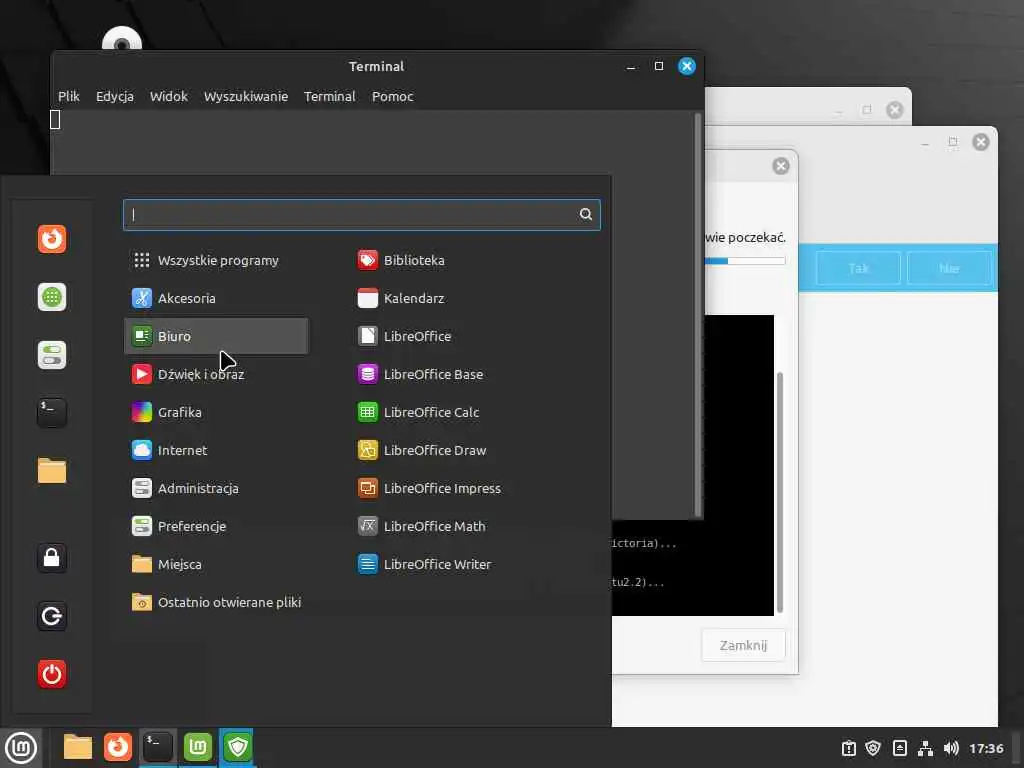Select the Biuro category
Viewport: 1024px width, 768px height.
216,336
